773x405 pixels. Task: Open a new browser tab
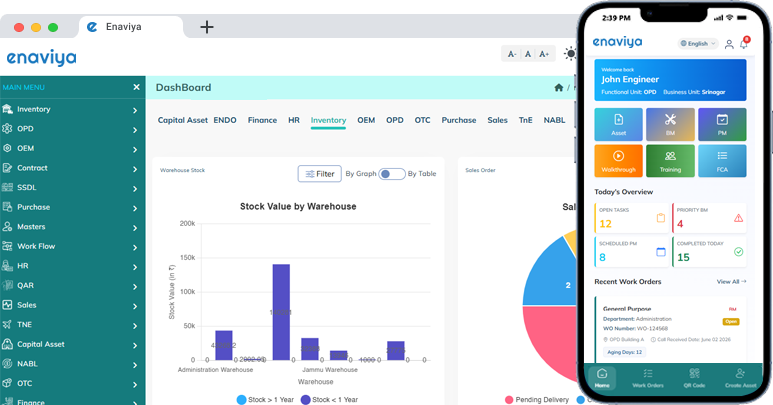pos(207,27)
